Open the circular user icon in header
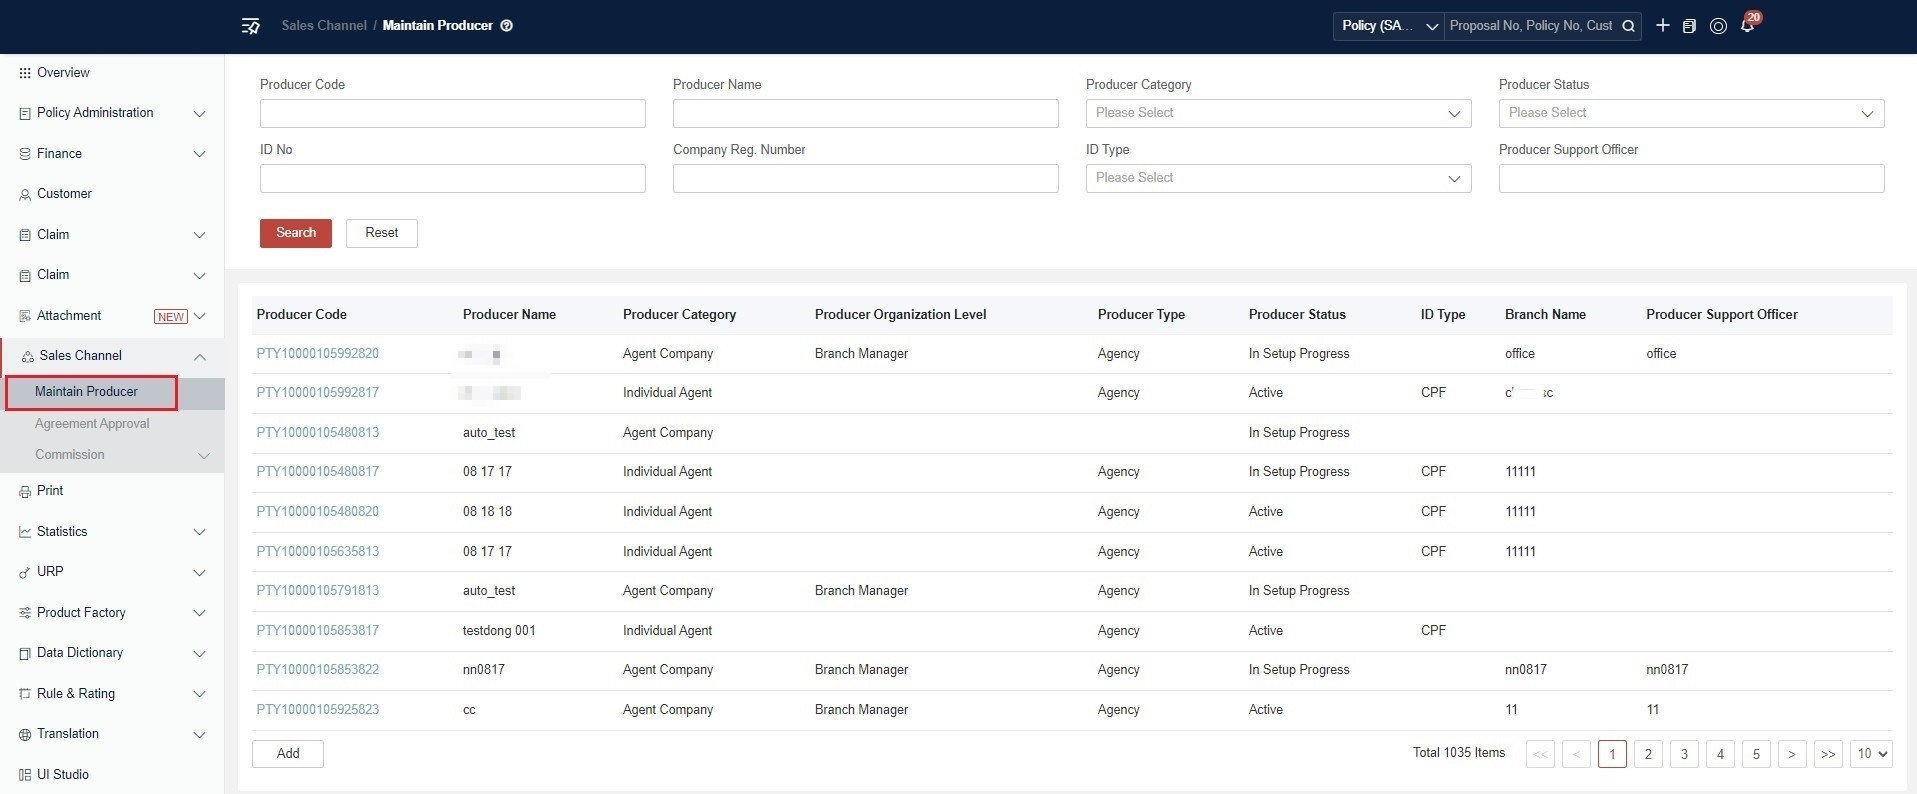Screen dimensions: 1917x794 (x=1718, y=26)
